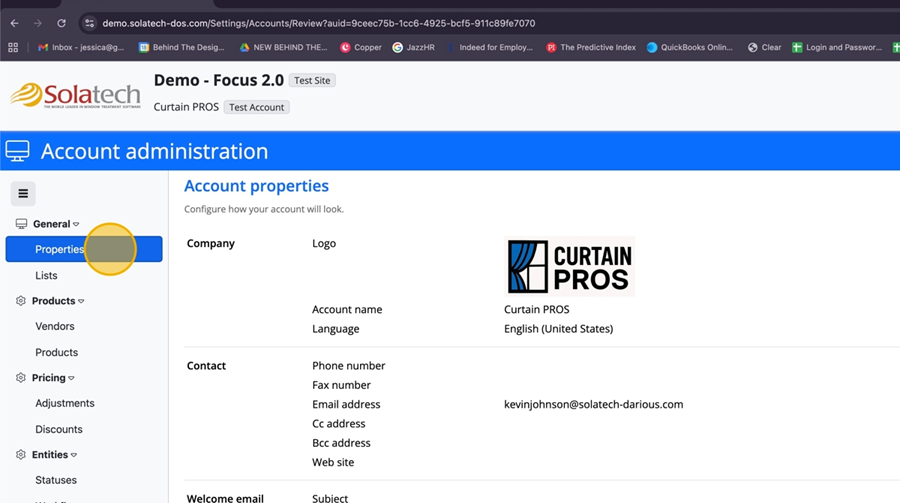Image resolution: width=900 pixels, height=503 pixels.
Task: Reload the page with the refresh icon
Action: pyautogui.click(x=61, y=24)
